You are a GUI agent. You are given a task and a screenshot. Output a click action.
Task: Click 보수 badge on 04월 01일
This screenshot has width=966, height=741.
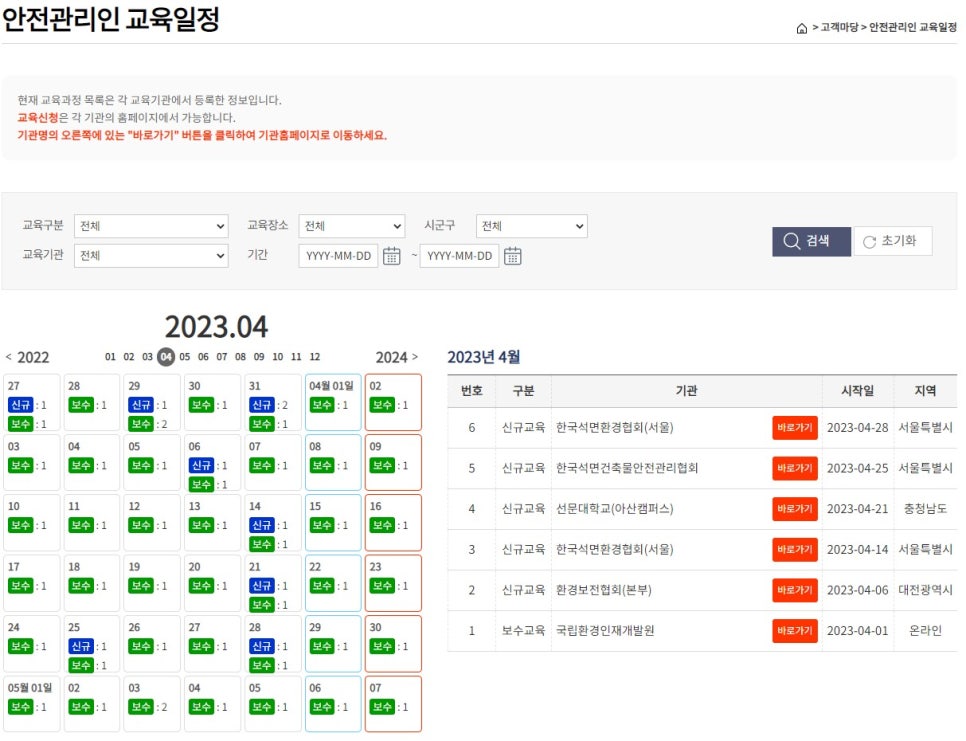[x=322, y=405]
